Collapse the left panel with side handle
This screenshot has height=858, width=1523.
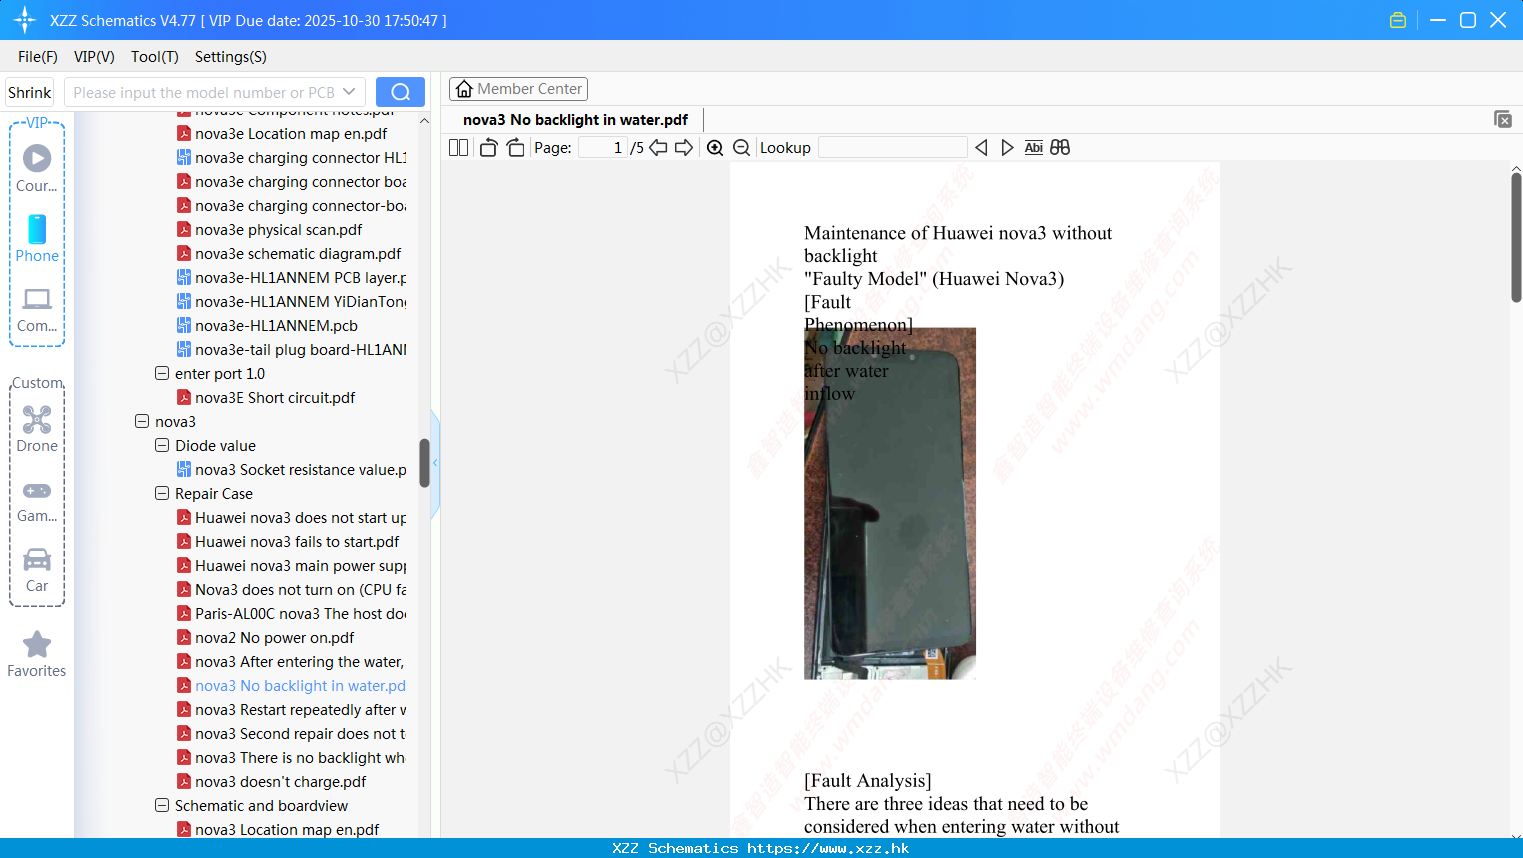pyautogui.click(x=435, y=463)
